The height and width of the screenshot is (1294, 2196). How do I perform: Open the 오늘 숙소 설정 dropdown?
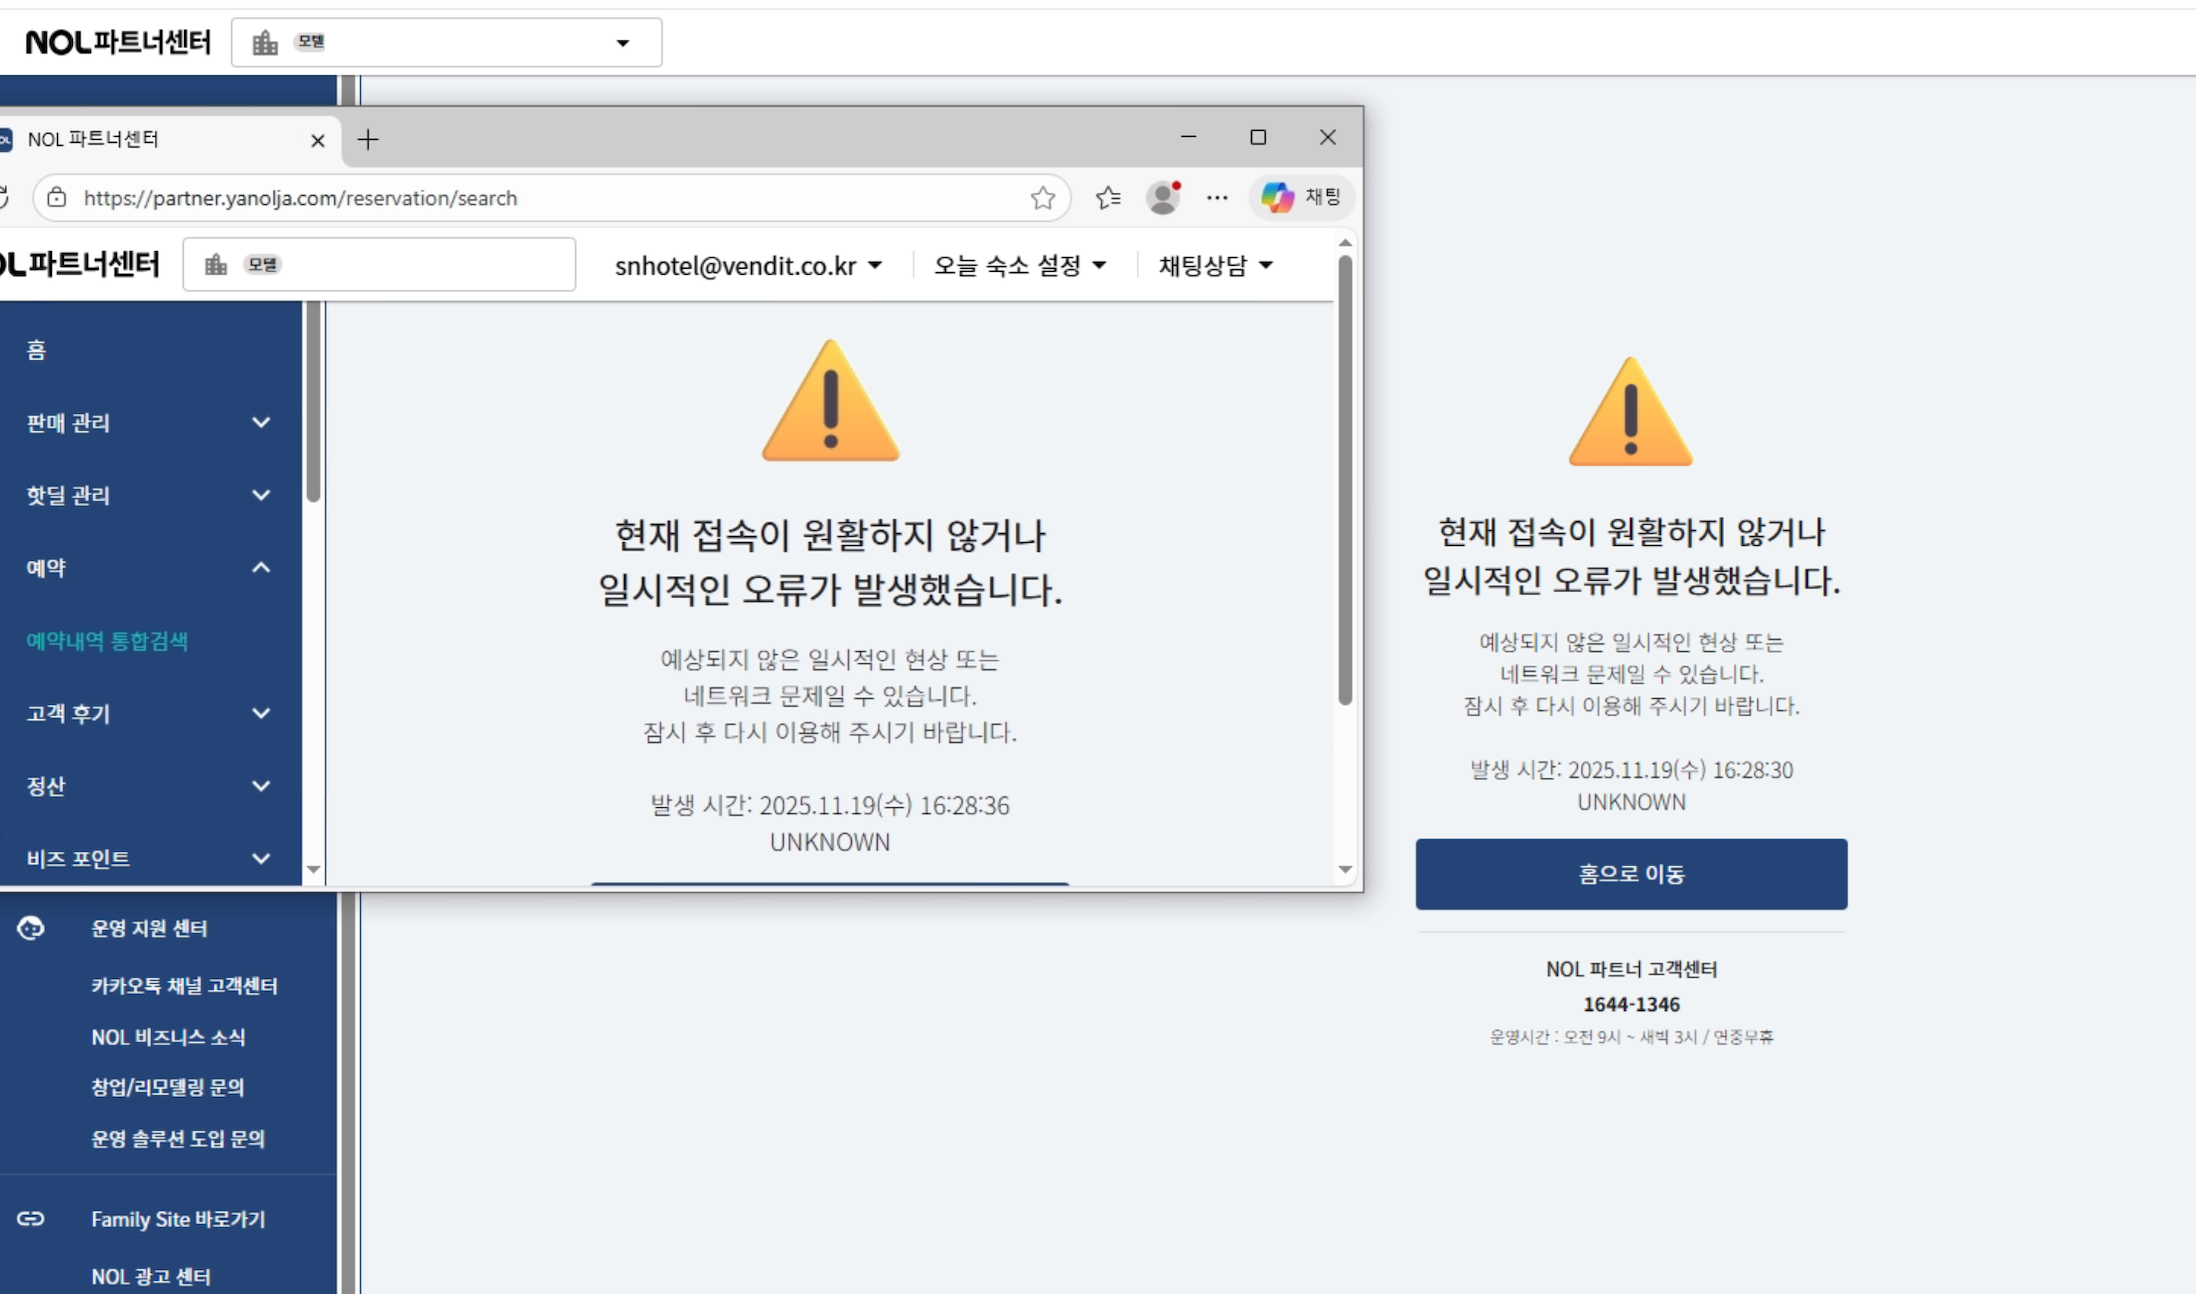pyautogui.click(x=1019, y=266)
